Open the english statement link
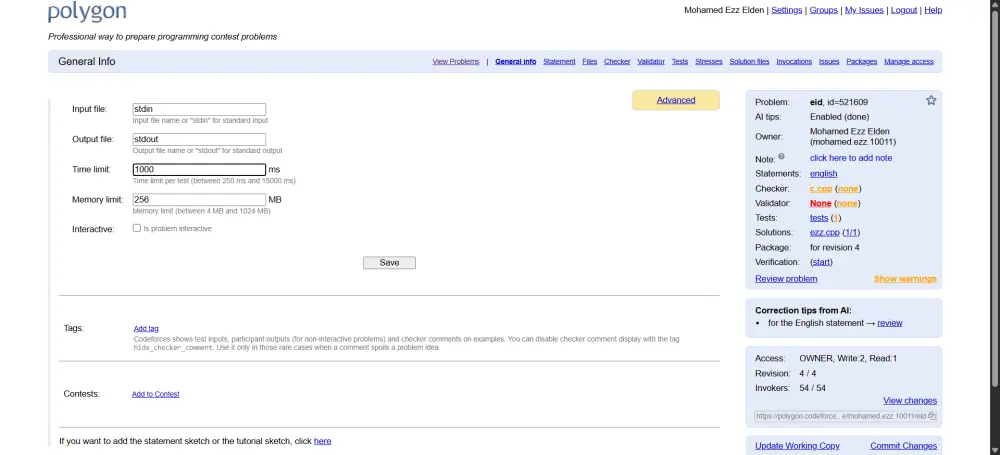This screenshot has width=1000, height=455. click(x=823, y=174)
